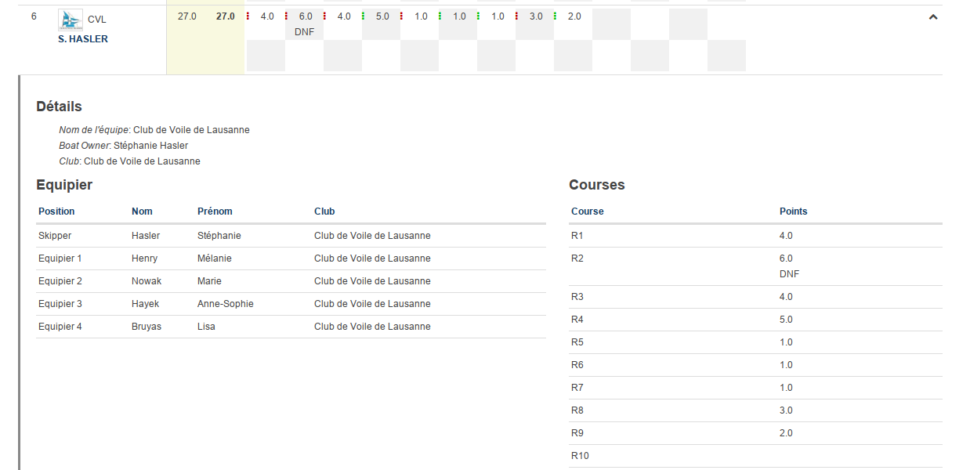Click the bold 27.0 net total score
This screenshot has height=470, width=970.
pyautogui.click(x=225, y=17)
